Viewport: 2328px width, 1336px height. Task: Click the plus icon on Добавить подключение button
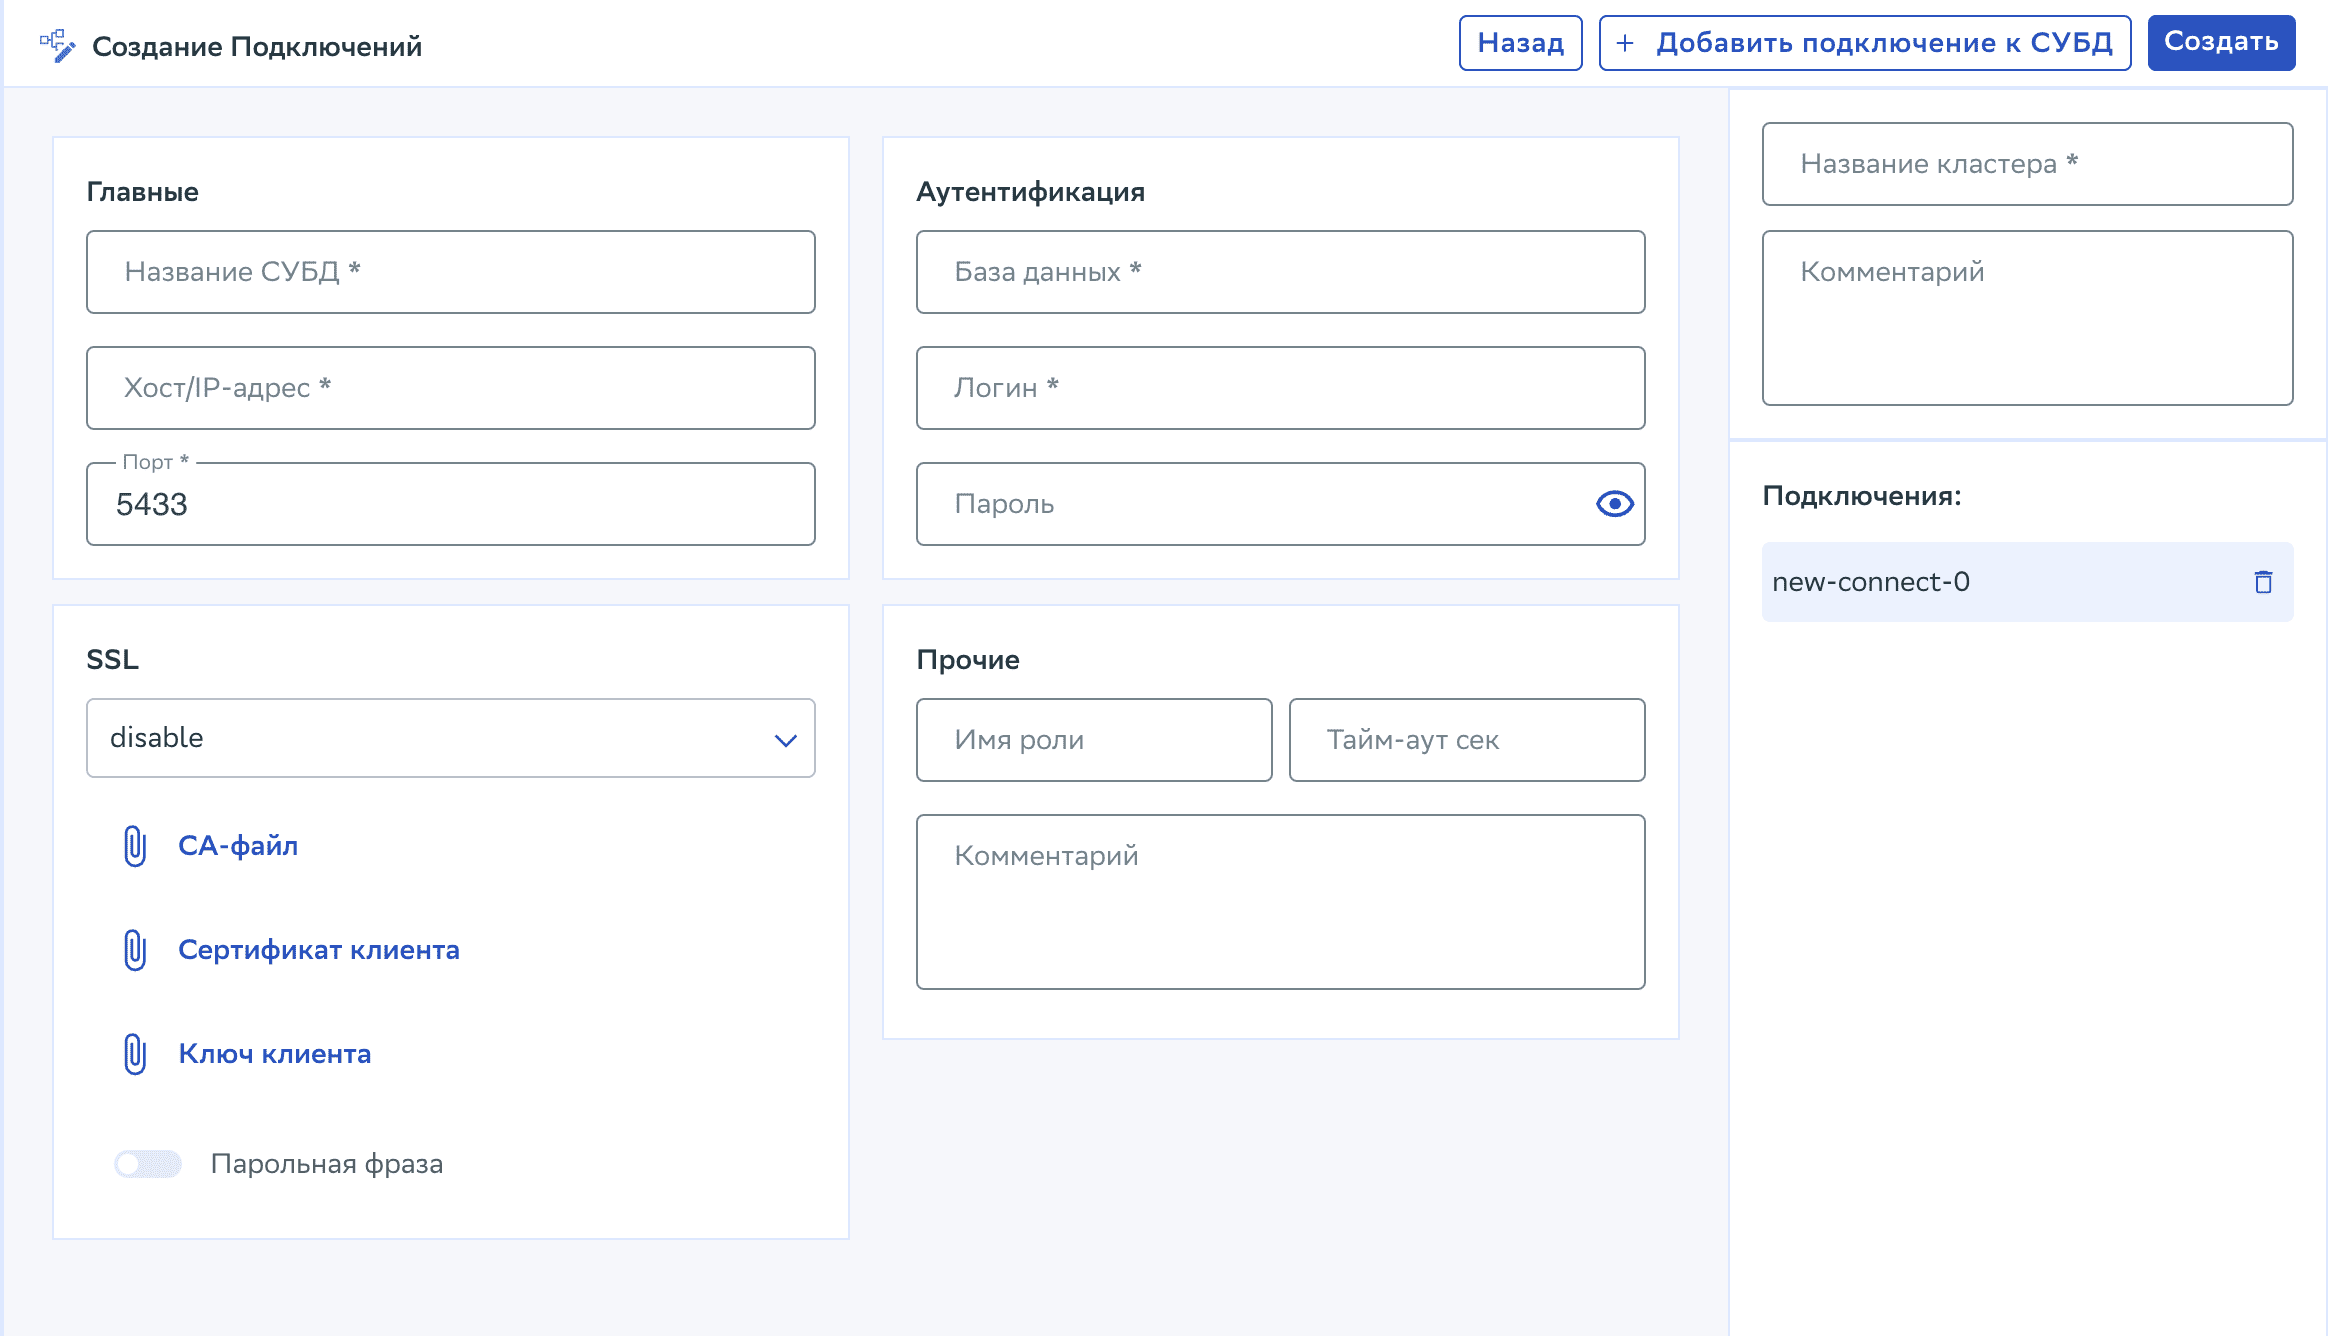coord(1627,43)
